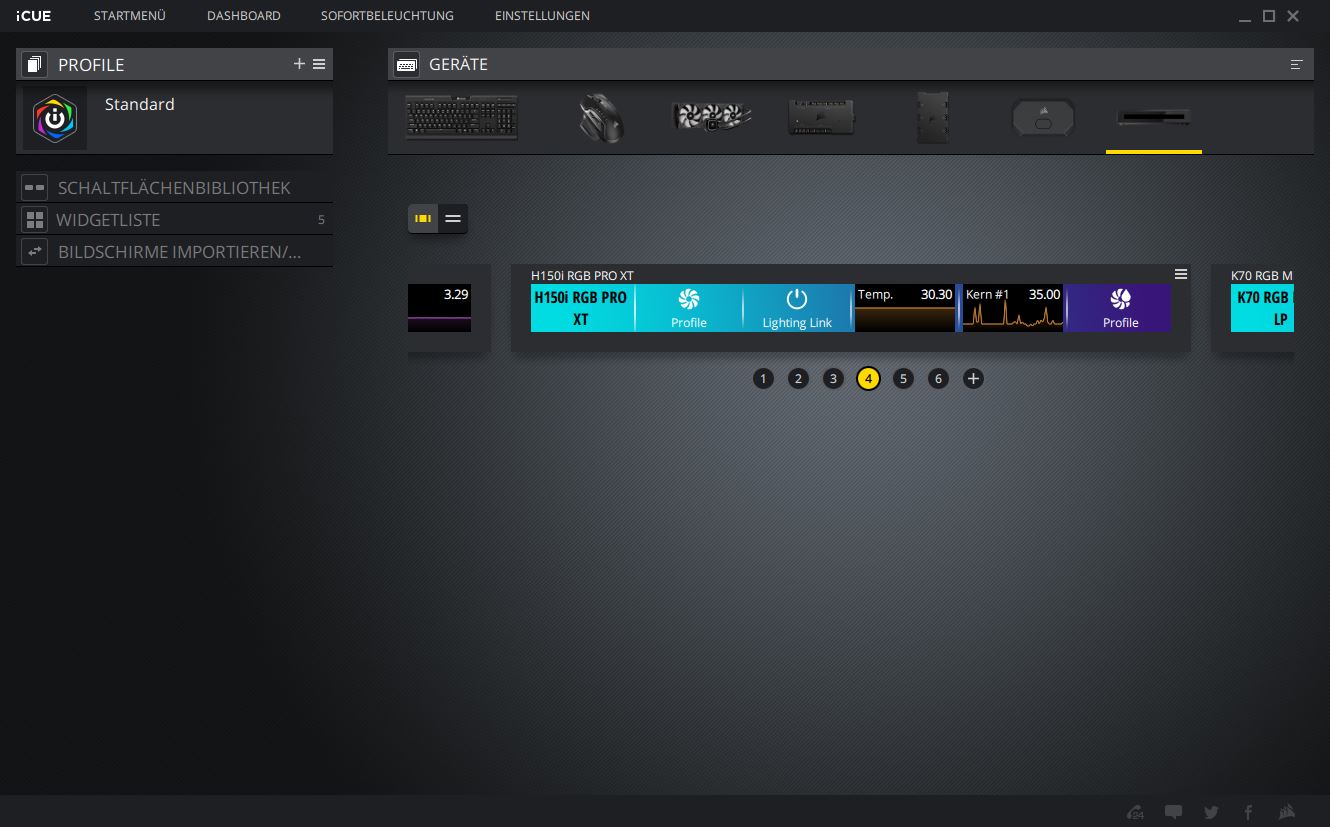The width and height of the screenshot is (1330, 827).
Task: Open the Einstellungen menu
Action: coord(541,16)
